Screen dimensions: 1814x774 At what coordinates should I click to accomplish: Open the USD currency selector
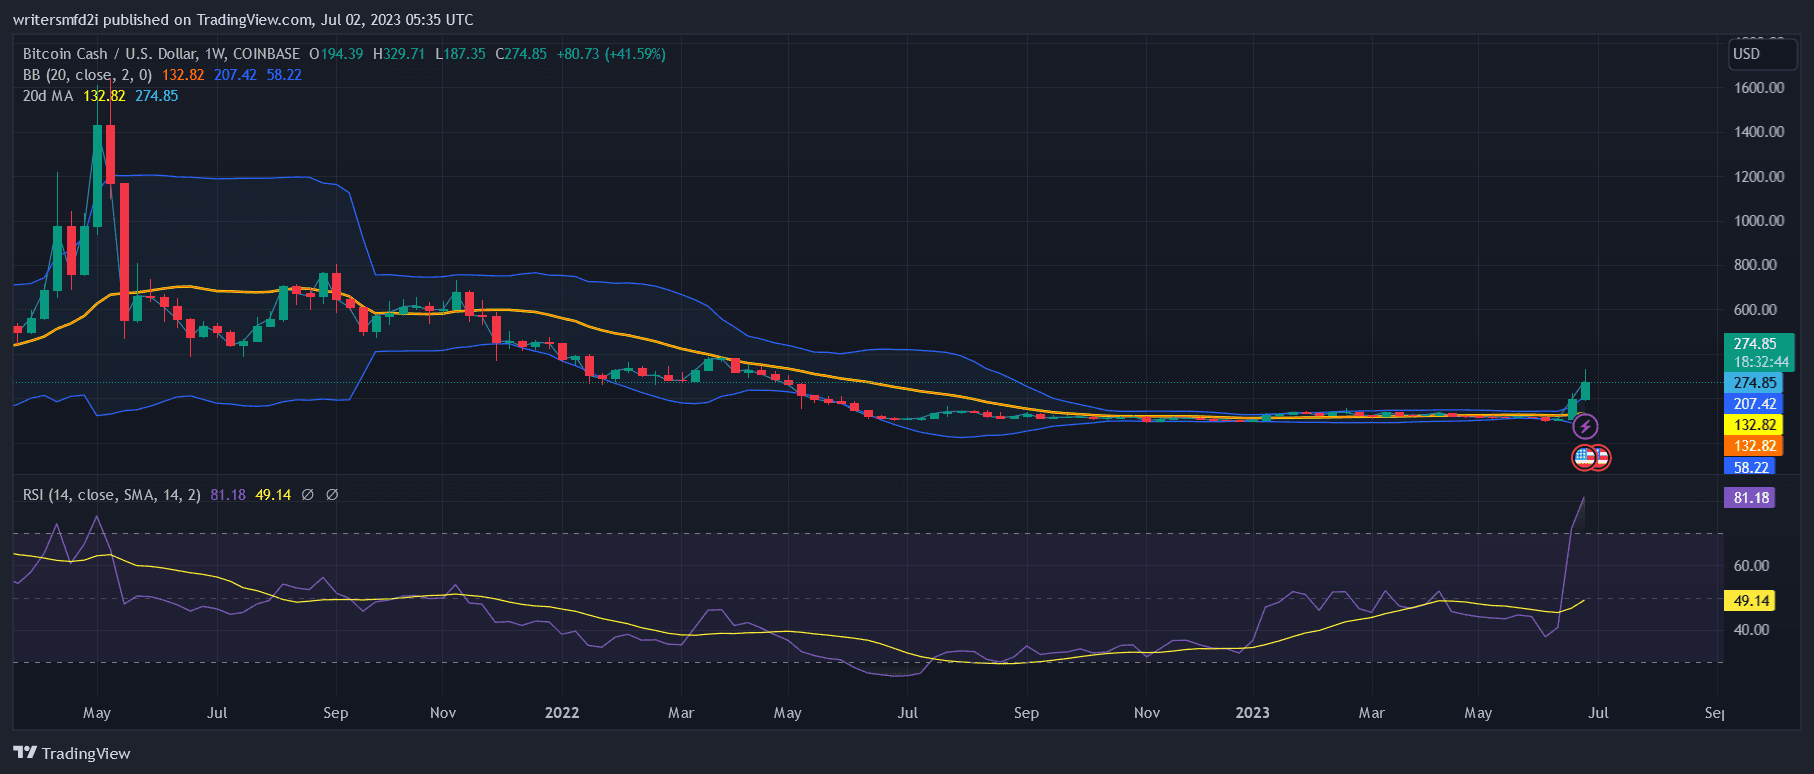click(x=1760, y=54)
